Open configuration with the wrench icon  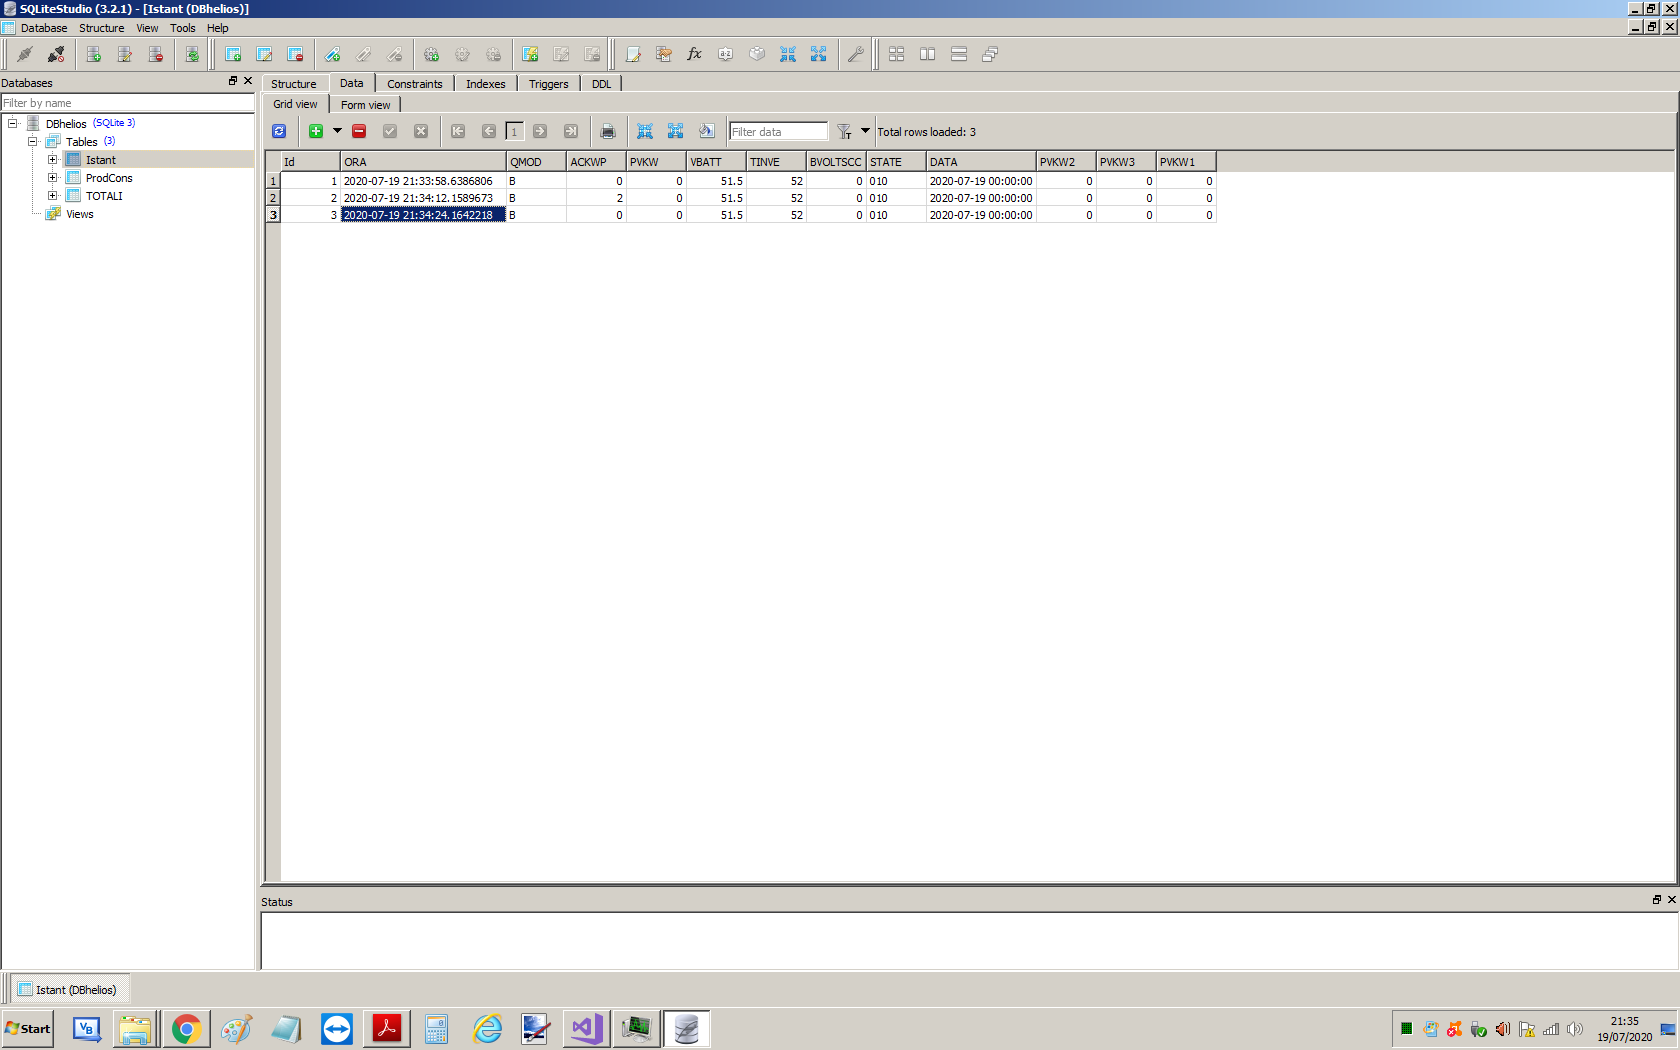[x=855, y=54]
